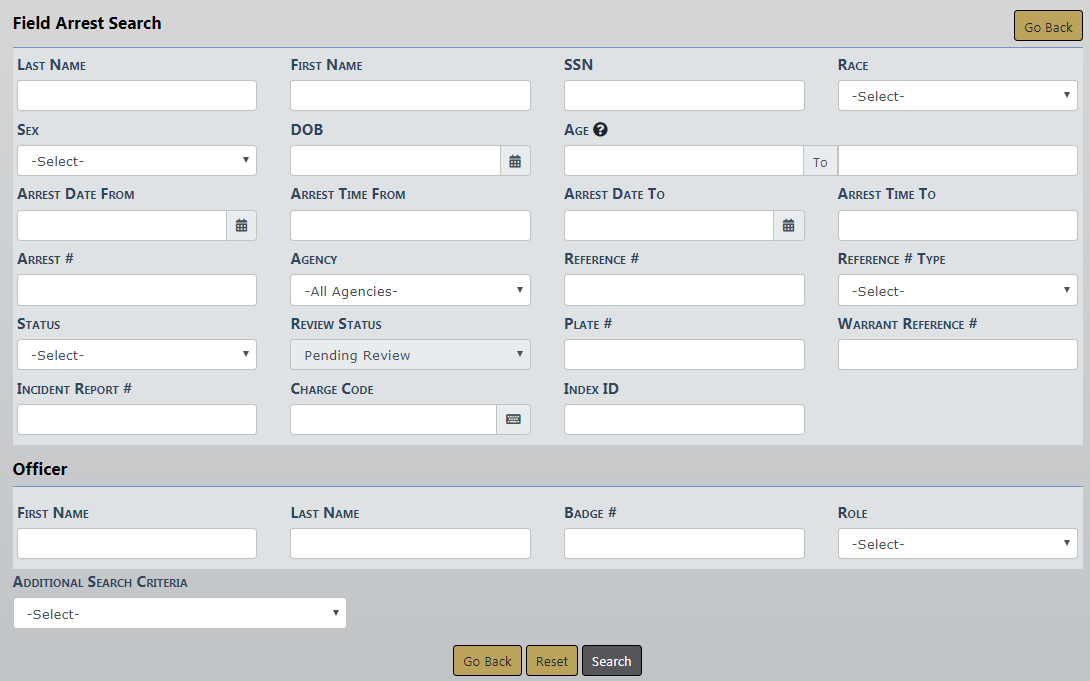Open the Reference # Type dropdown
This screenshot has height=681, width=1090.
pyautogui.click(x=957, y=291)
